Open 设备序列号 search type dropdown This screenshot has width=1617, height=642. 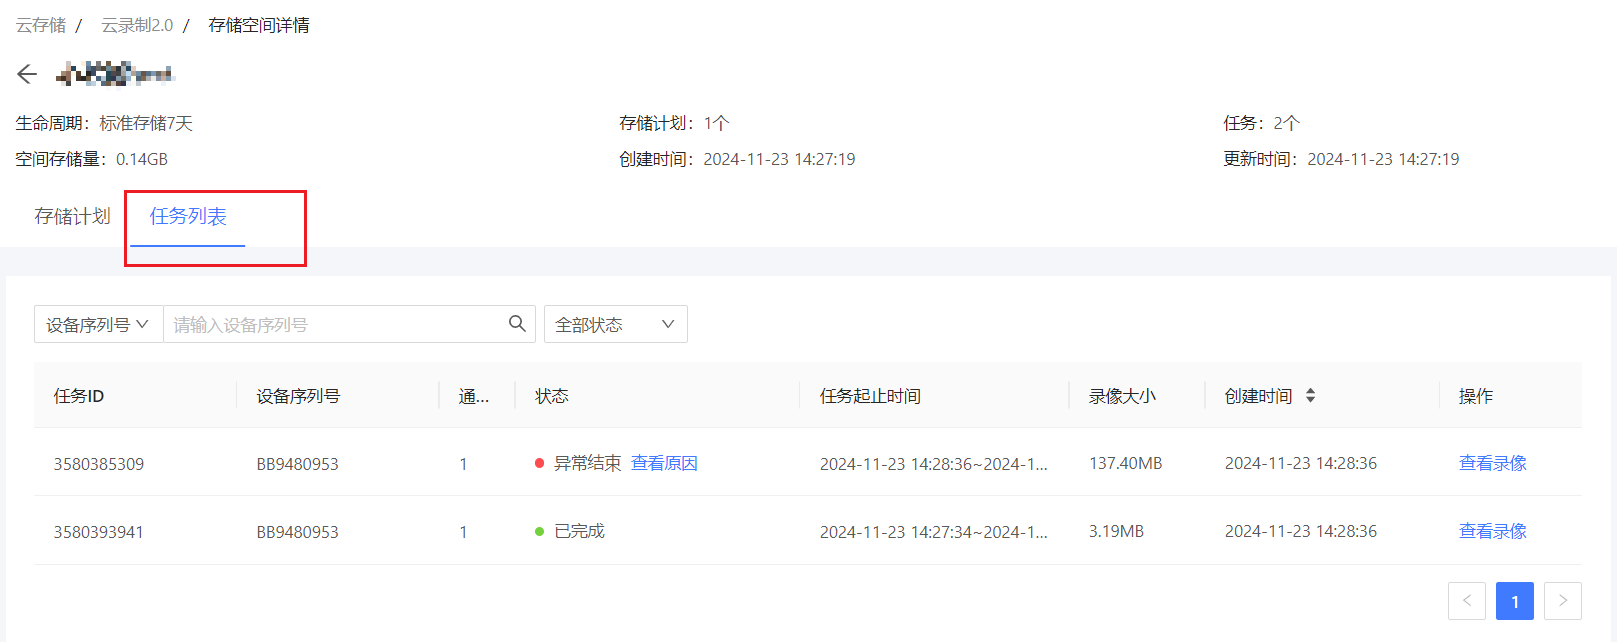[98, 325]
